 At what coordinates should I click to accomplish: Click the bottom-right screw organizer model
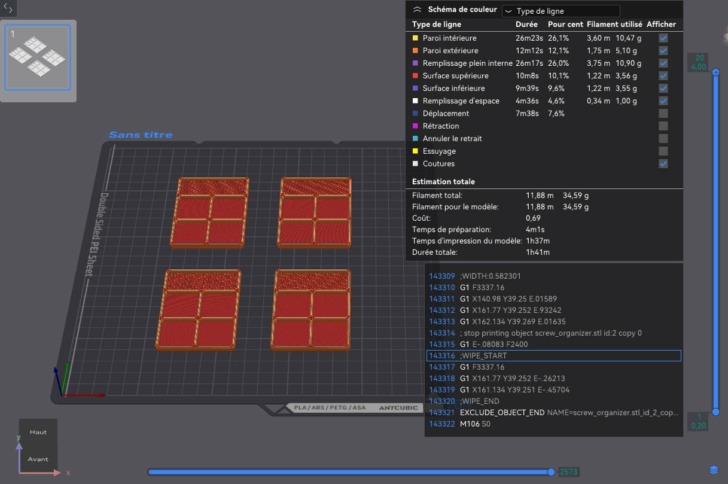point(311,309)
